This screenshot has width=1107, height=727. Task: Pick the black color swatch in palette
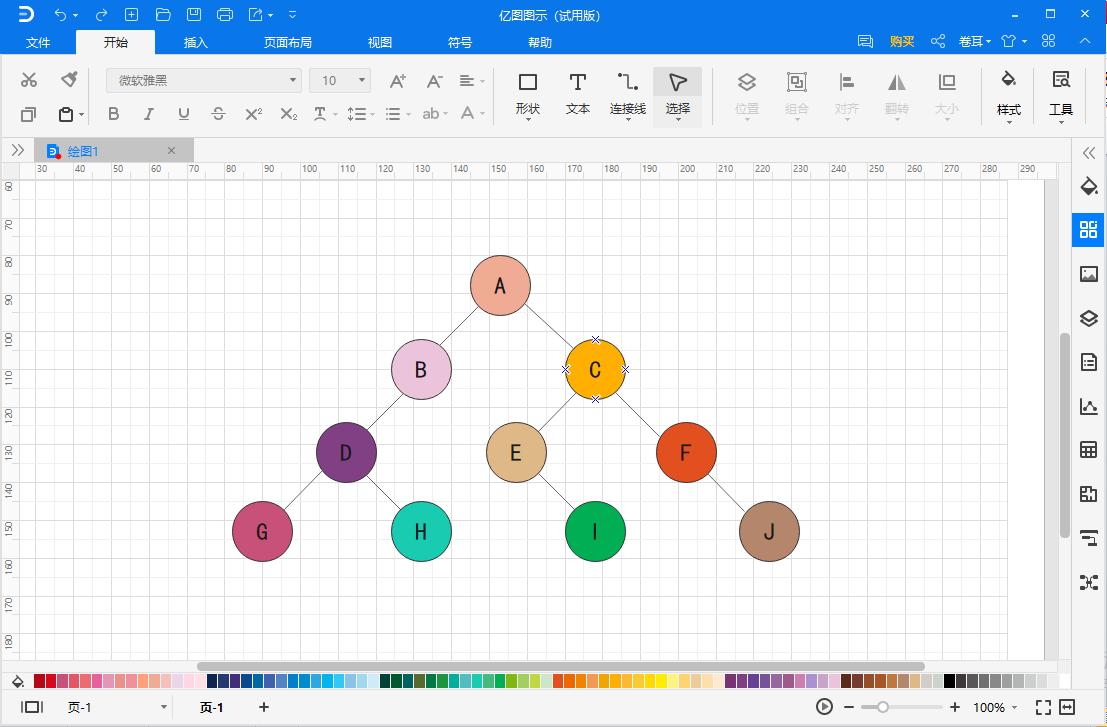click(x=949, y=681)
